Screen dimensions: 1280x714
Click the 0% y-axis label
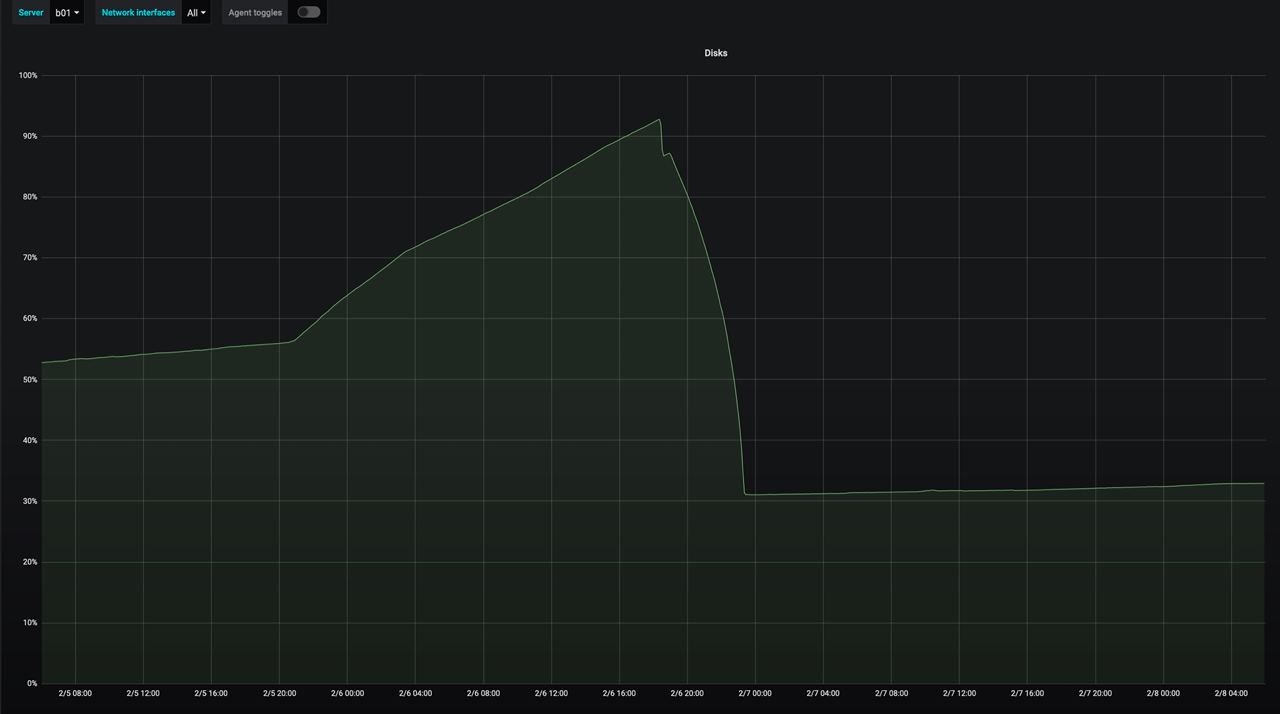click(32, 684)
